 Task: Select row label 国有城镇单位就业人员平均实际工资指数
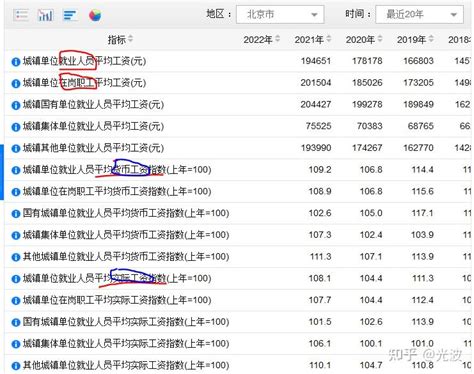click(126, 322)
